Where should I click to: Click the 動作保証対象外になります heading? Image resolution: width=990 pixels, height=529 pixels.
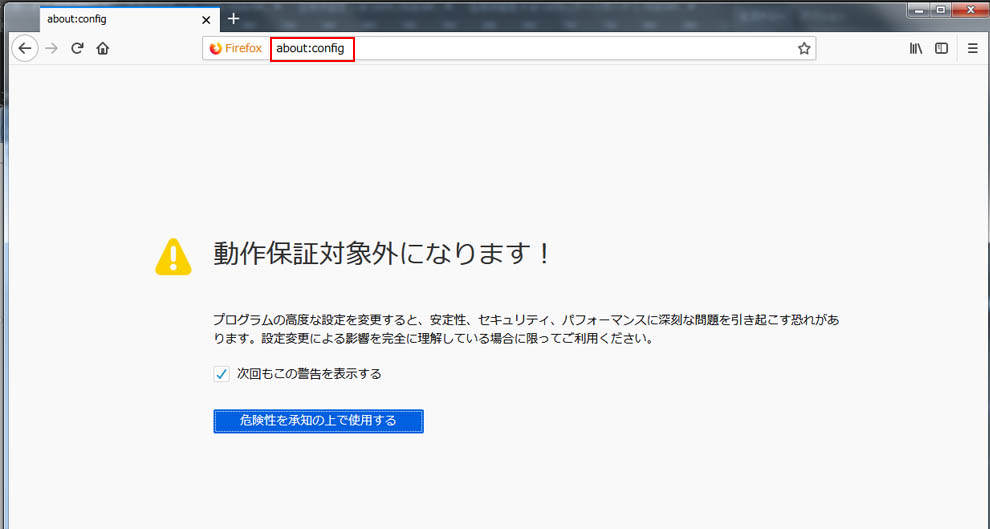pyautogui.click(x=382, y=254)
